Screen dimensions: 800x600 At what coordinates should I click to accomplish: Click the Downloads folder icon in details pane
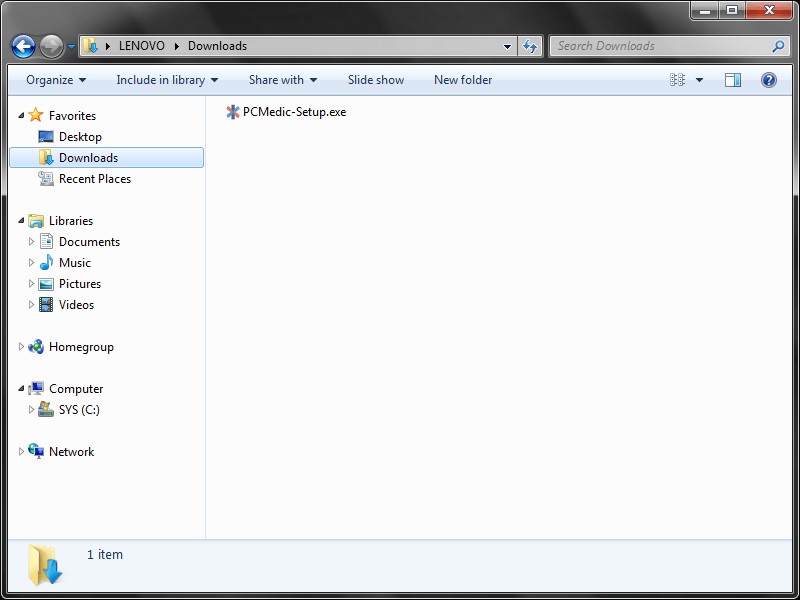tap(45, 565)
